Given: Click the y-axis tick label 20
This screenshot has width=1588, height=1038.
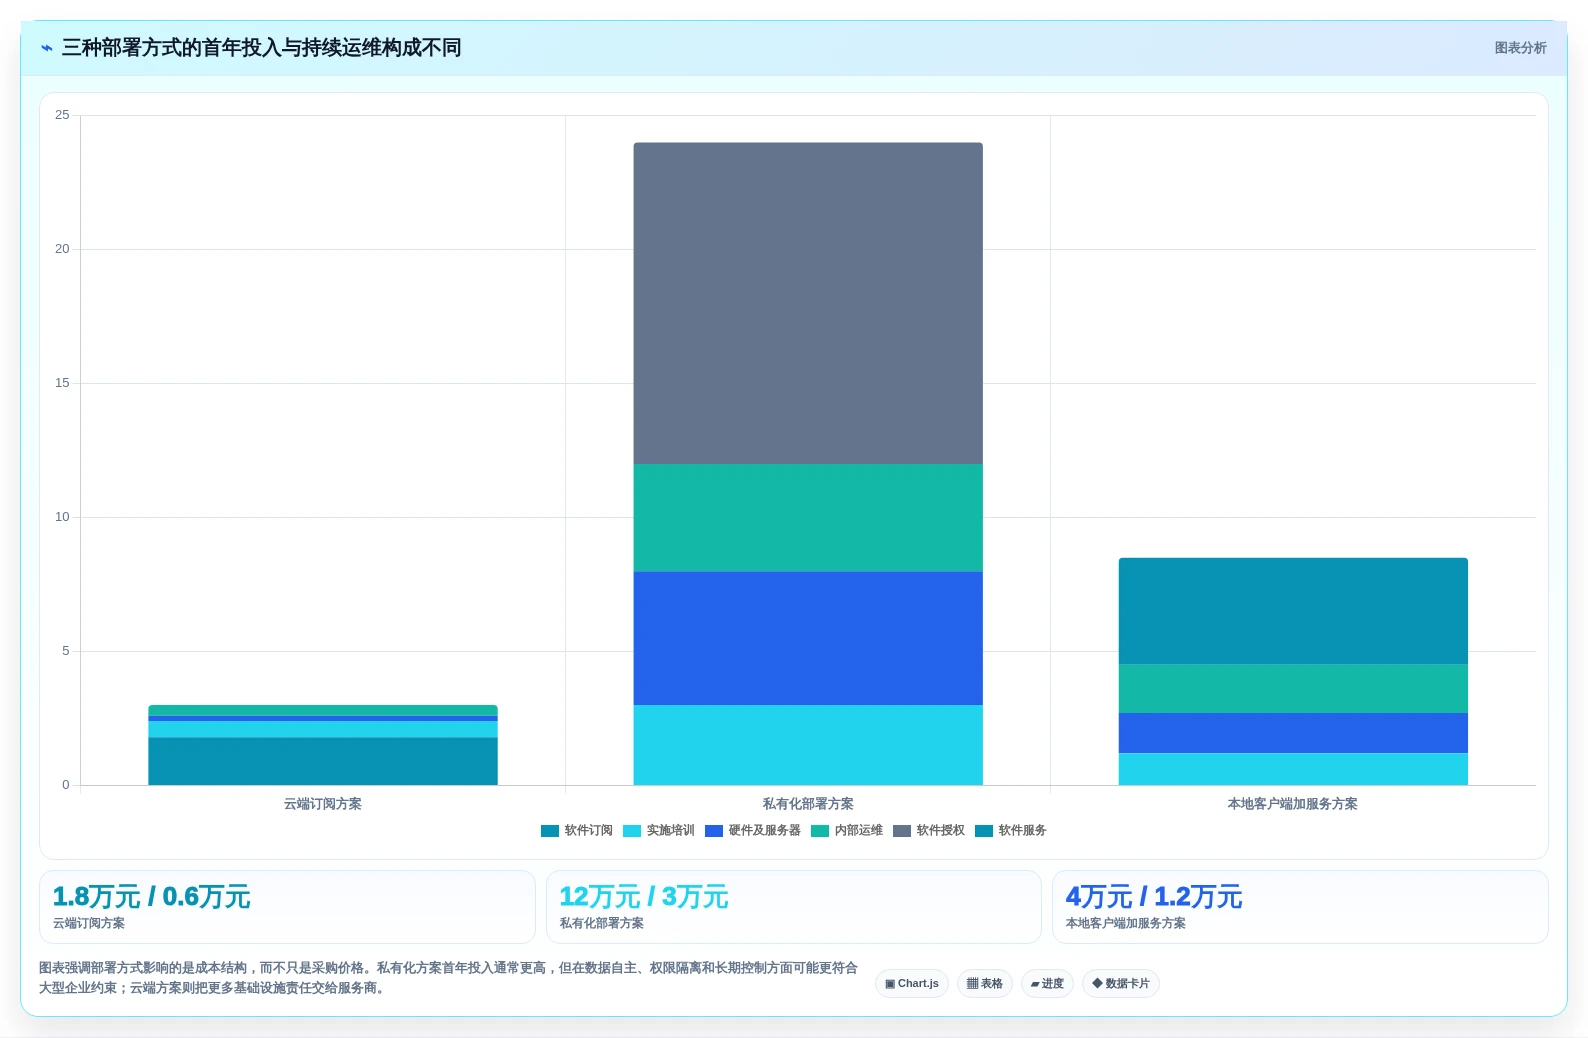Looking at the screenshot, I should 62,249.
